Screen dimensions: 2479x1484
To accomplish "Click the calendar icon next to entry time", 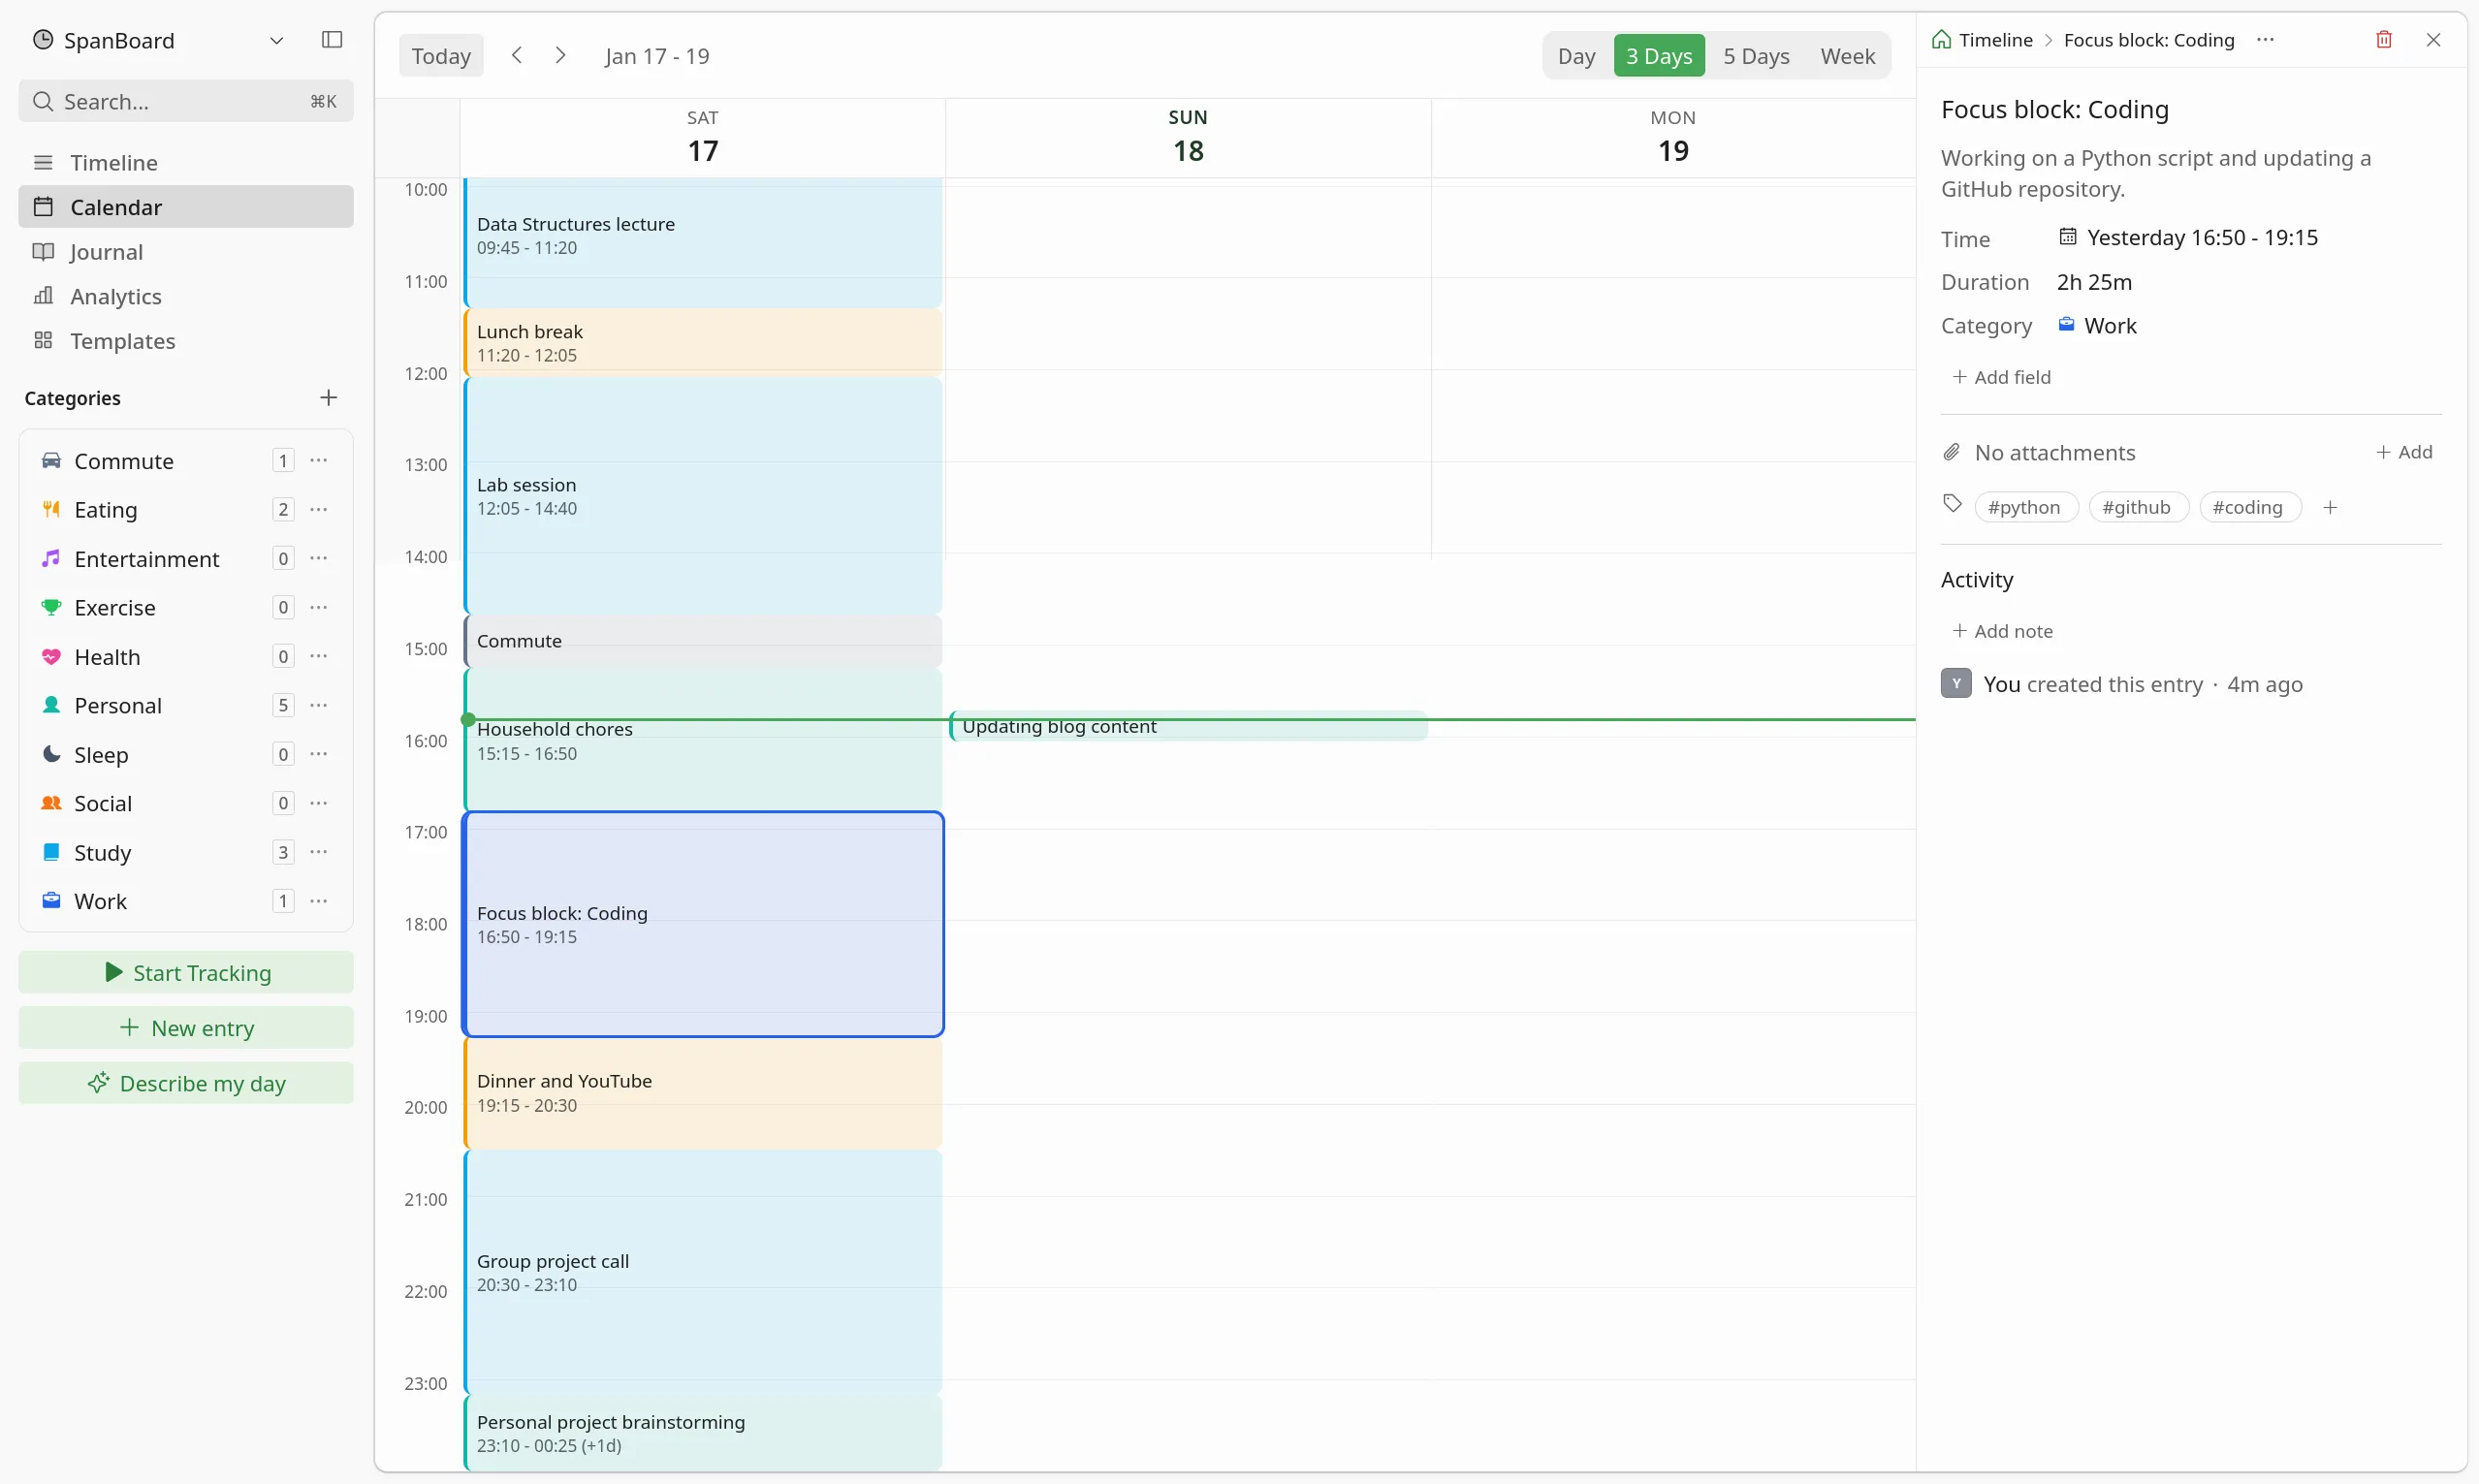I will (x=2067, y=236).
